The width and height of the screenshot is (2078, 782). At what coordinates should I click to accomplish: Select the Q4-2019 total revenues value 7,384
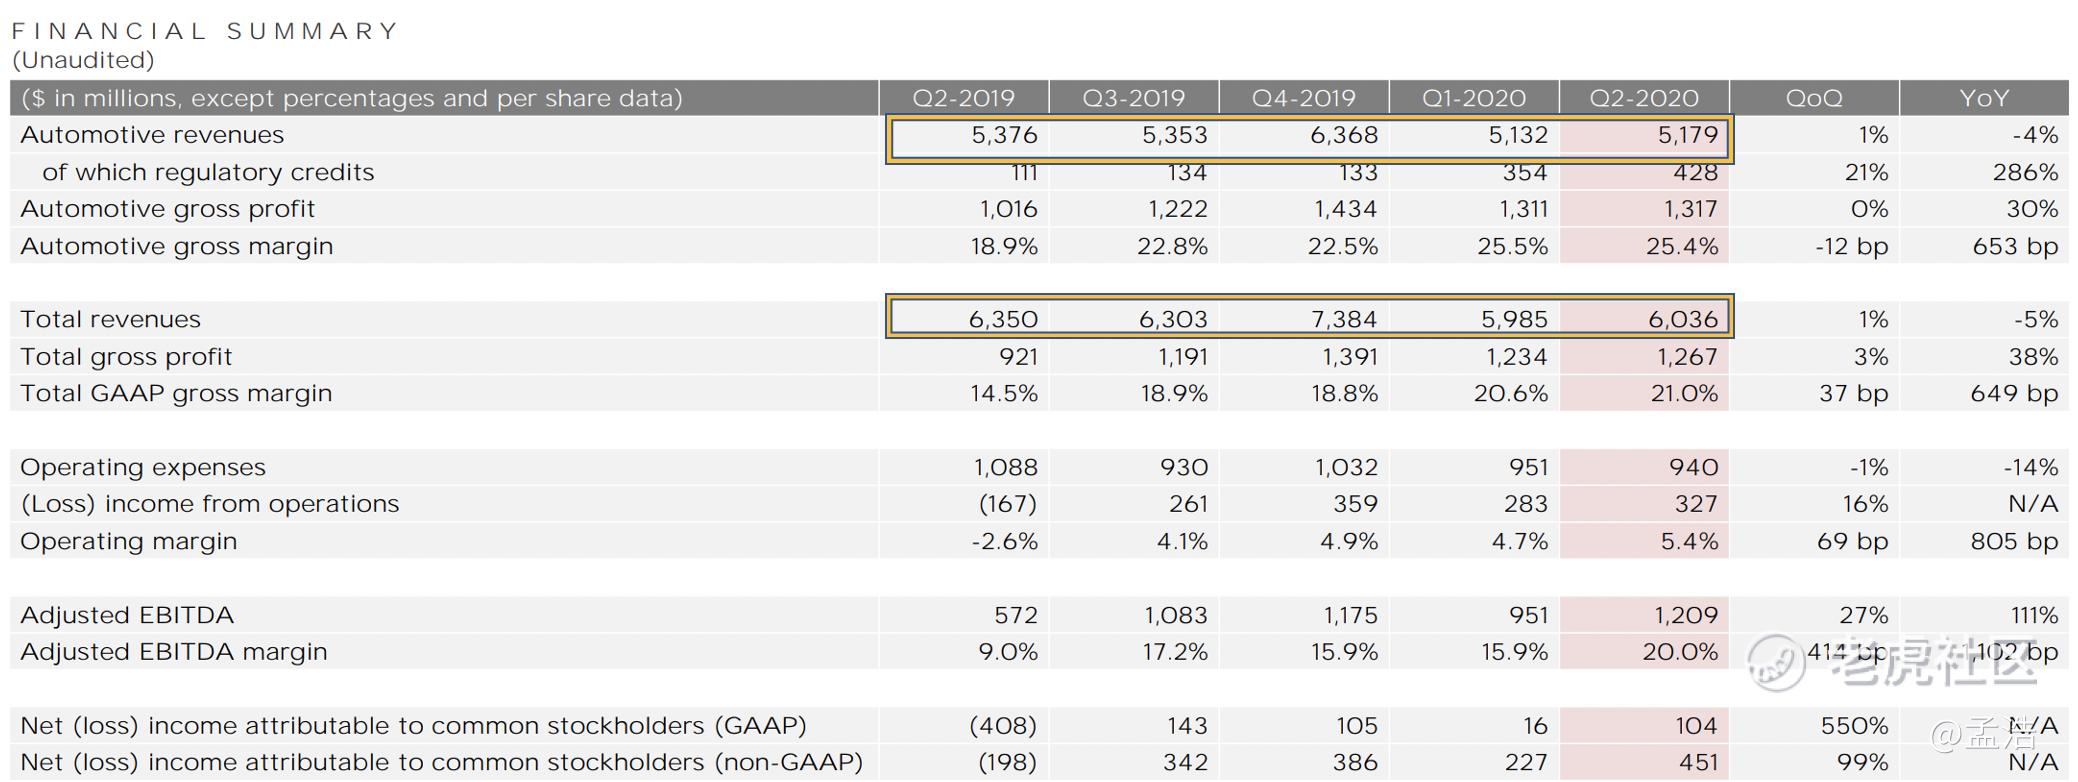(1343, 319)
